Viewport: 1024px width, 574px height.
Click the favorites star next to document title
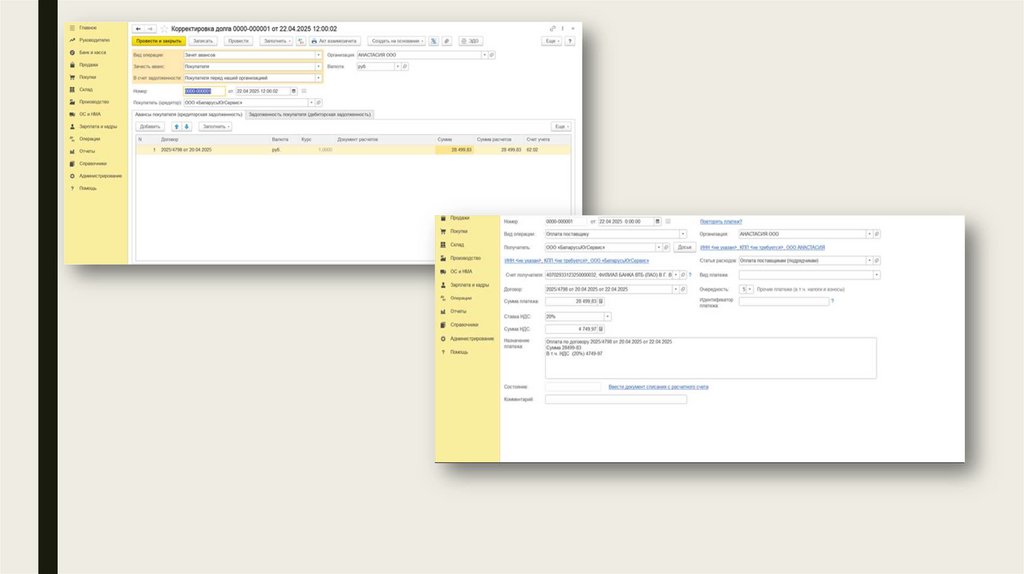tap(164, 29)
